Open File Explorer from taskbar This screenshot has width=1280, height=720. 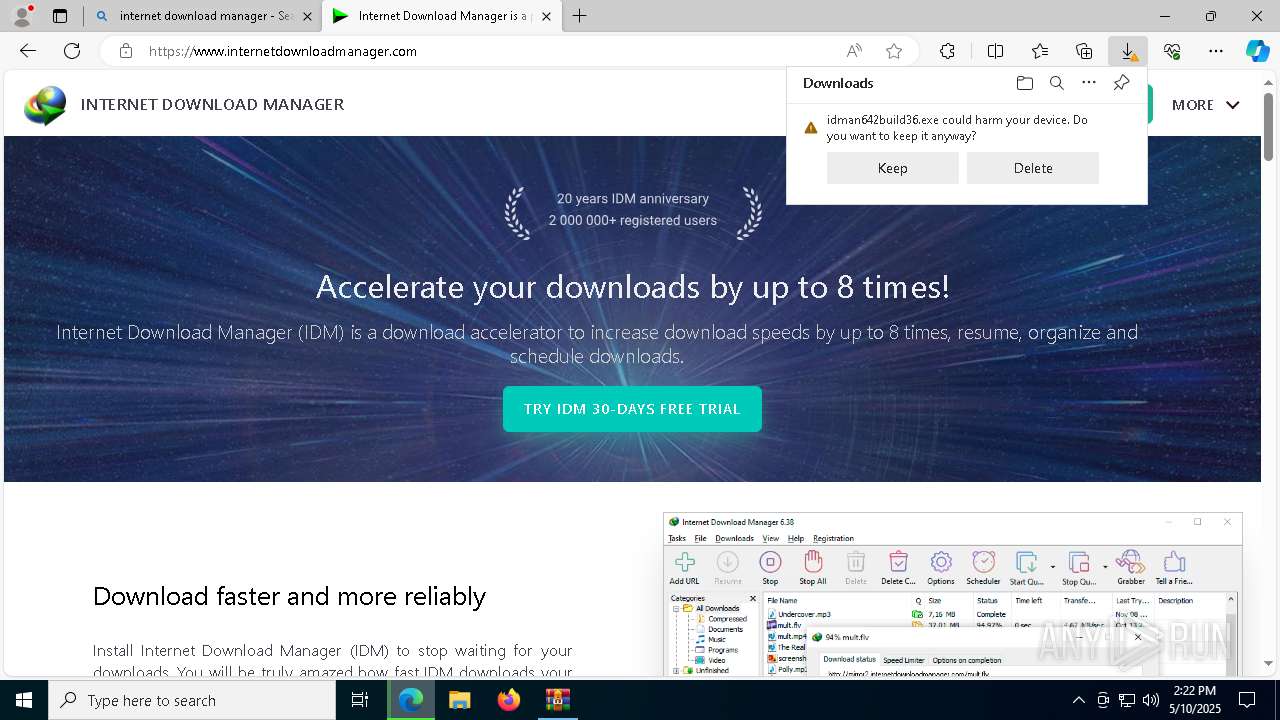coord(459,700)
